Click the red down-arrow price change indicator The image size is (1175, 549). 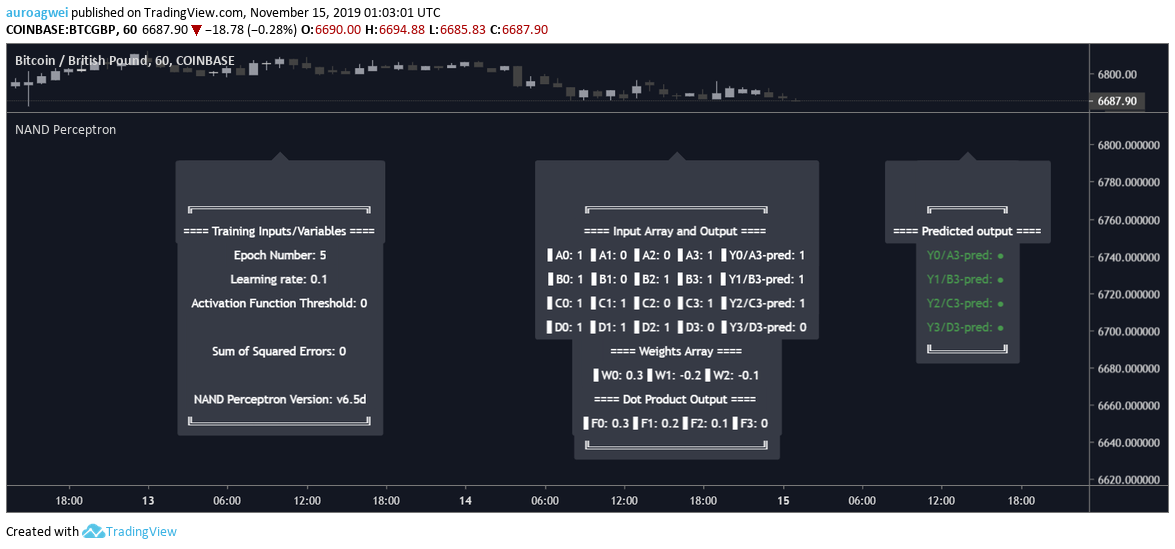[196, 30]
